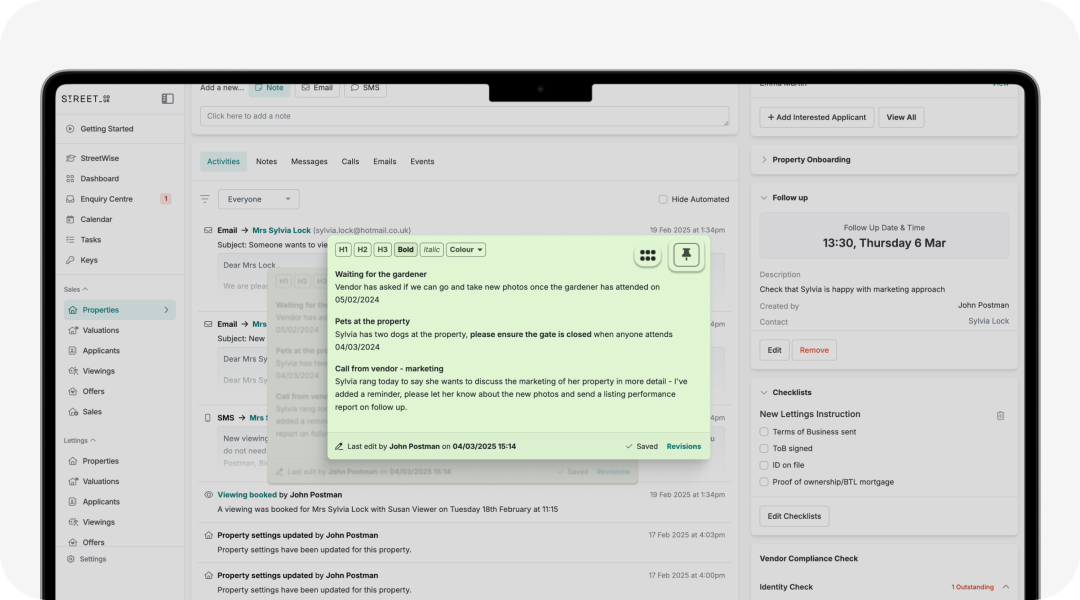Open the Sales item under Sales
Viewport: 1080px width, 600px height.
coord(92,412)
